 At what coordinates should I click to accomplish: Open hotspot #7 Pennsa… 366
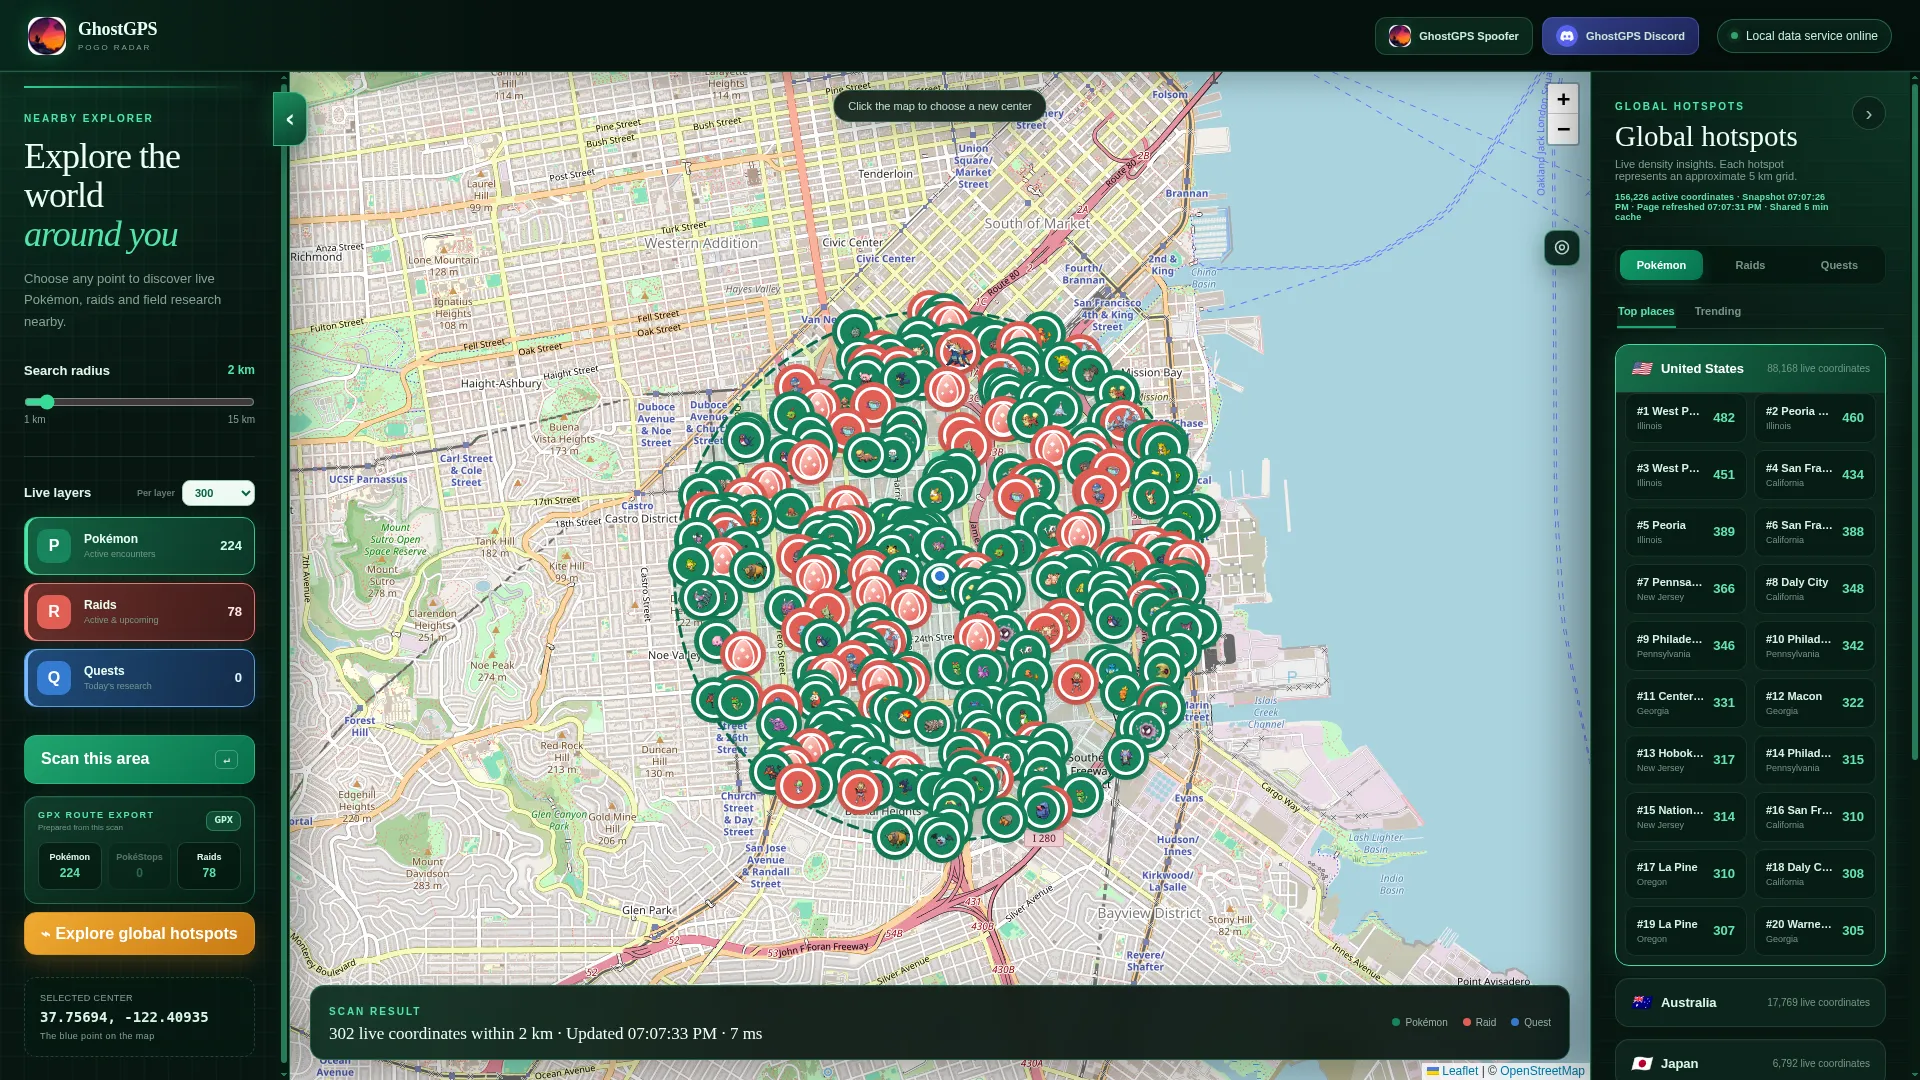pyautogui.click(x=1686, y=589)
